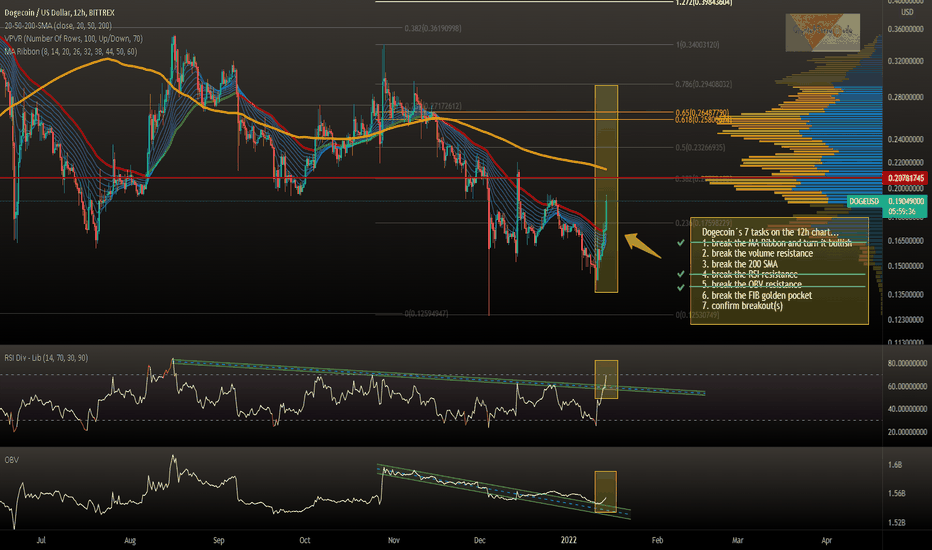Click the 0(0.12594947) Fibonacci label
Screen dimensions: 932x550
pyautogui.click(x=426, y=313)
